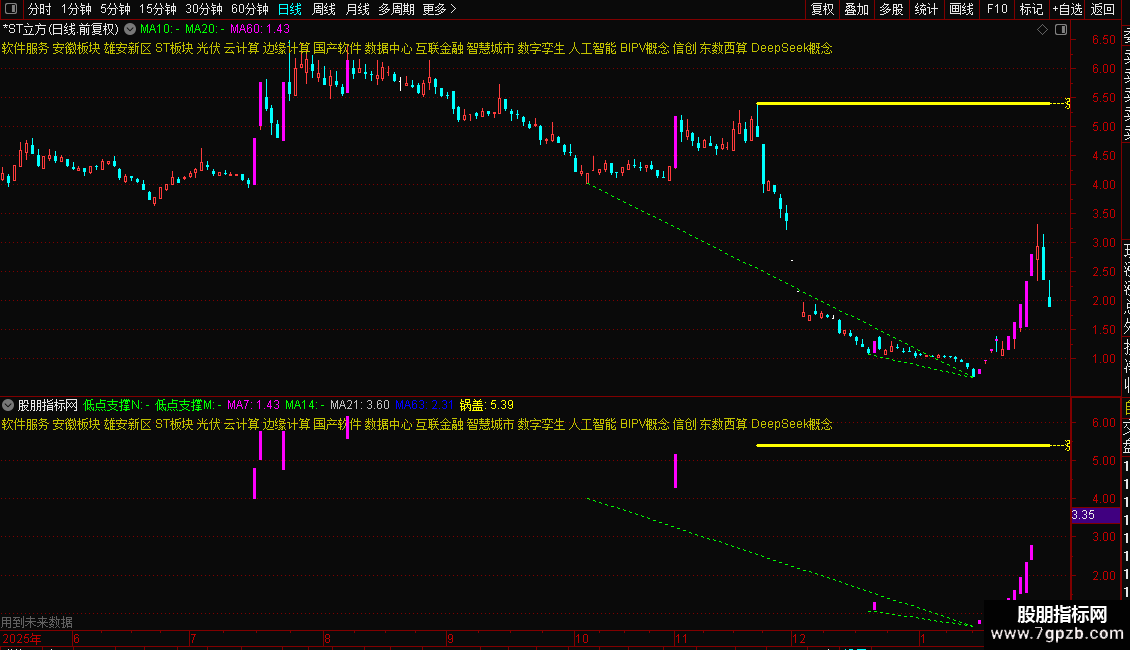The width and height of the screenshot is (1130, 650).
Task: Click the 叠加 overlay button
Action: 857,9
